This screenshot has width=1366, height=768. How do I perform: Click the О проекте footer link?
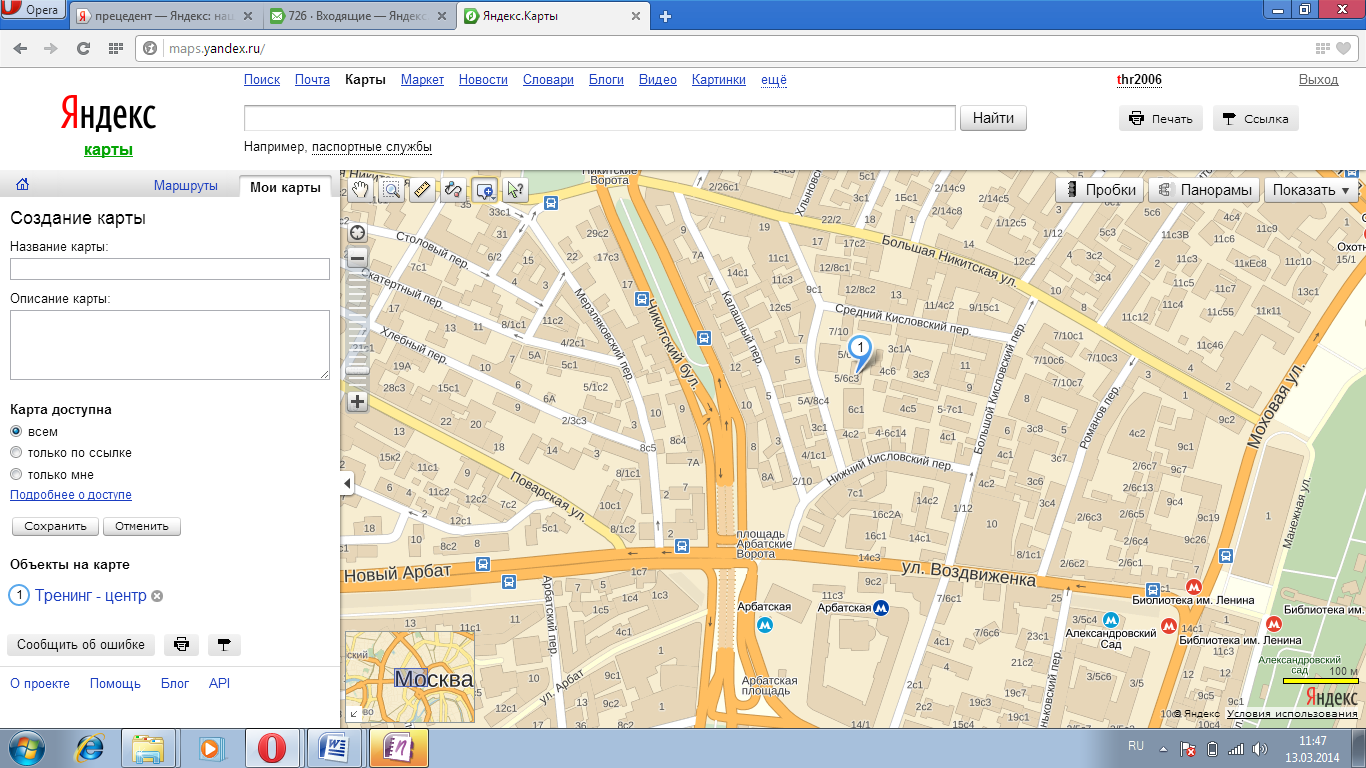click(x=40, y=684)
